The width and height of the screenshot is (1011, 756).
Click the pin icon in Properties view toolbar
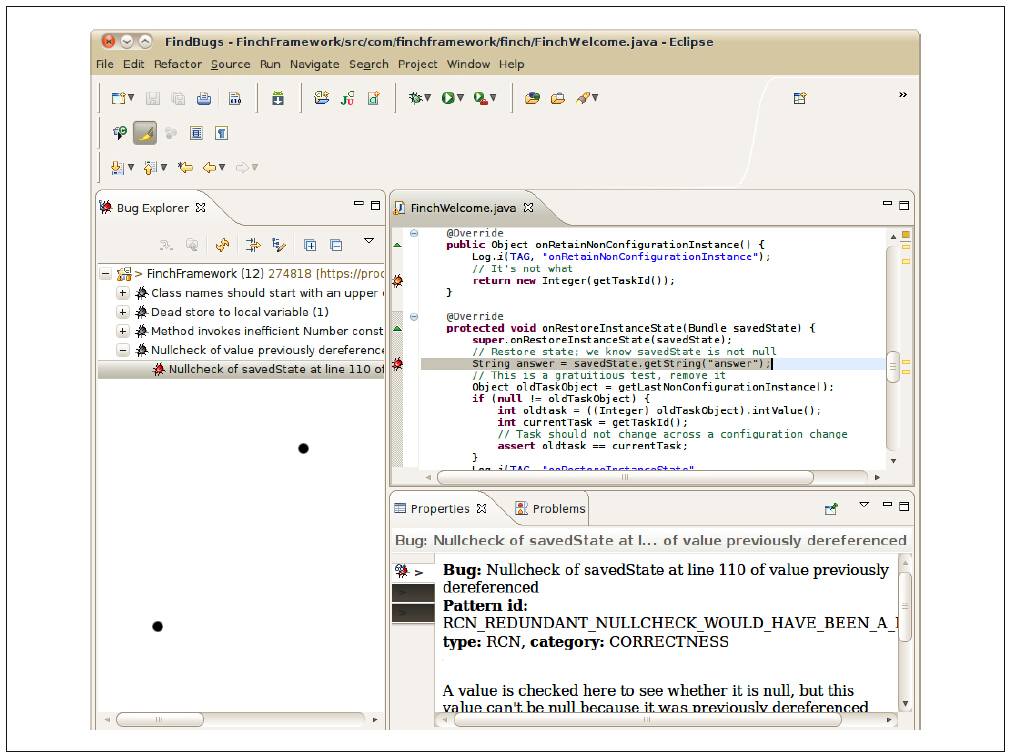pos(831,509)
